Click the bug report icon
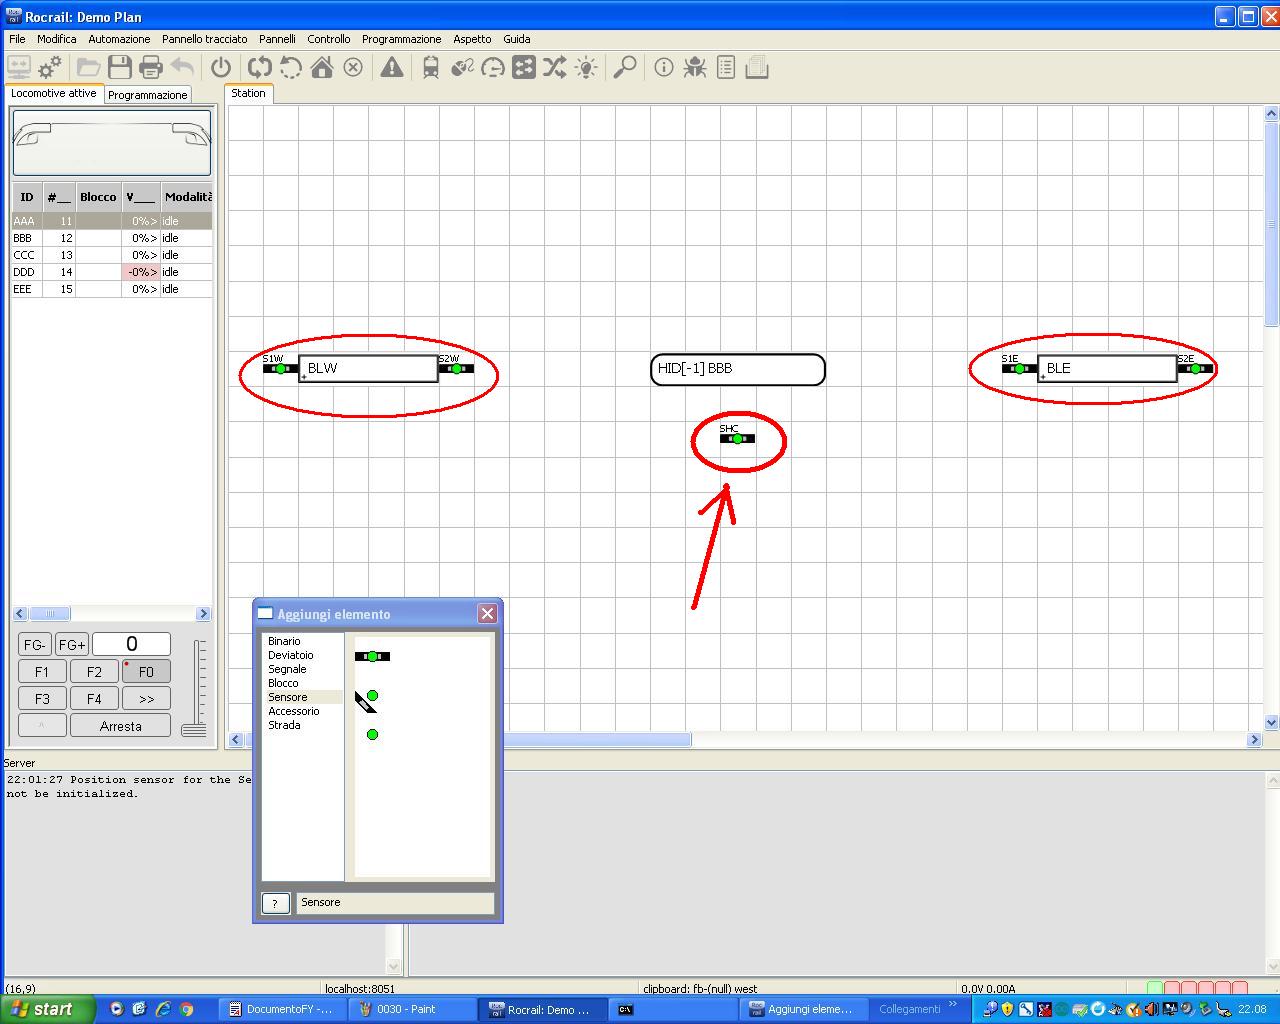The image size is (1280, 1024). [x=695, y=67]
